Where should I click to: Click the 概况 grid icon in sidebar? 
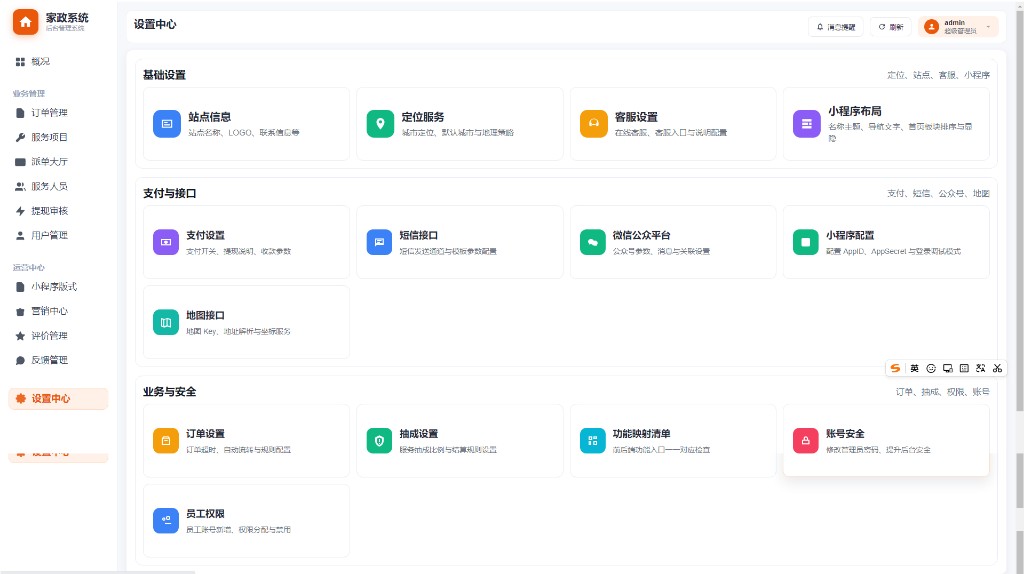coord(20,62)
